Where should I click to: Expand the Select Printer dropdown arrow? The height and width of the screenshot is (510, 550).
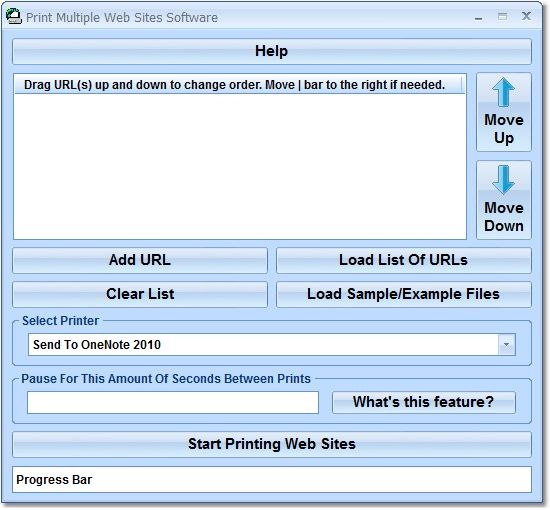[507, 344]
